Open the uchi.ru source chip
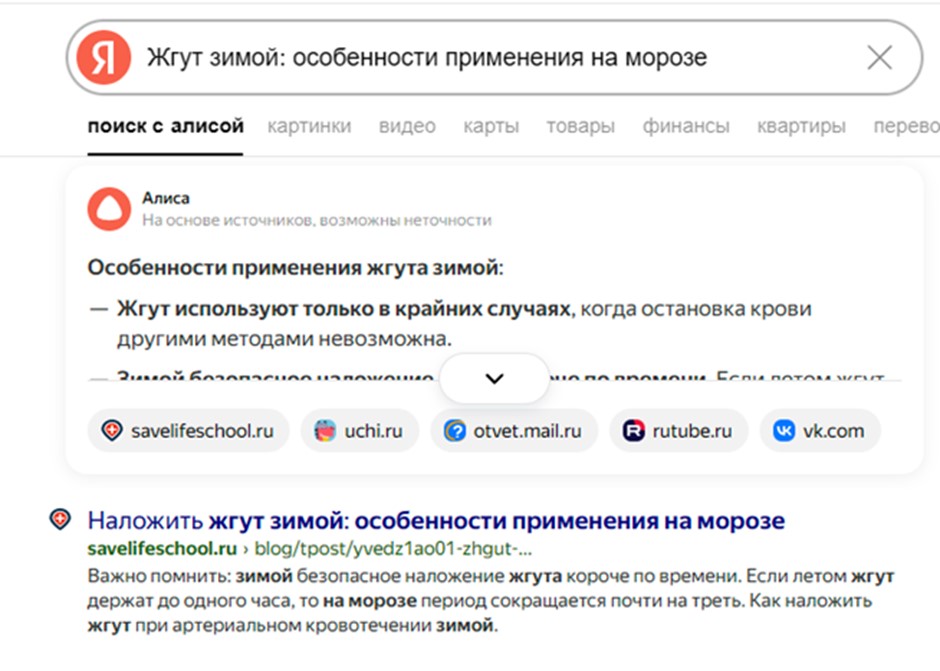The width and height of the screenshot is (940, 671). pyautogui.click(x=359, y=431)
